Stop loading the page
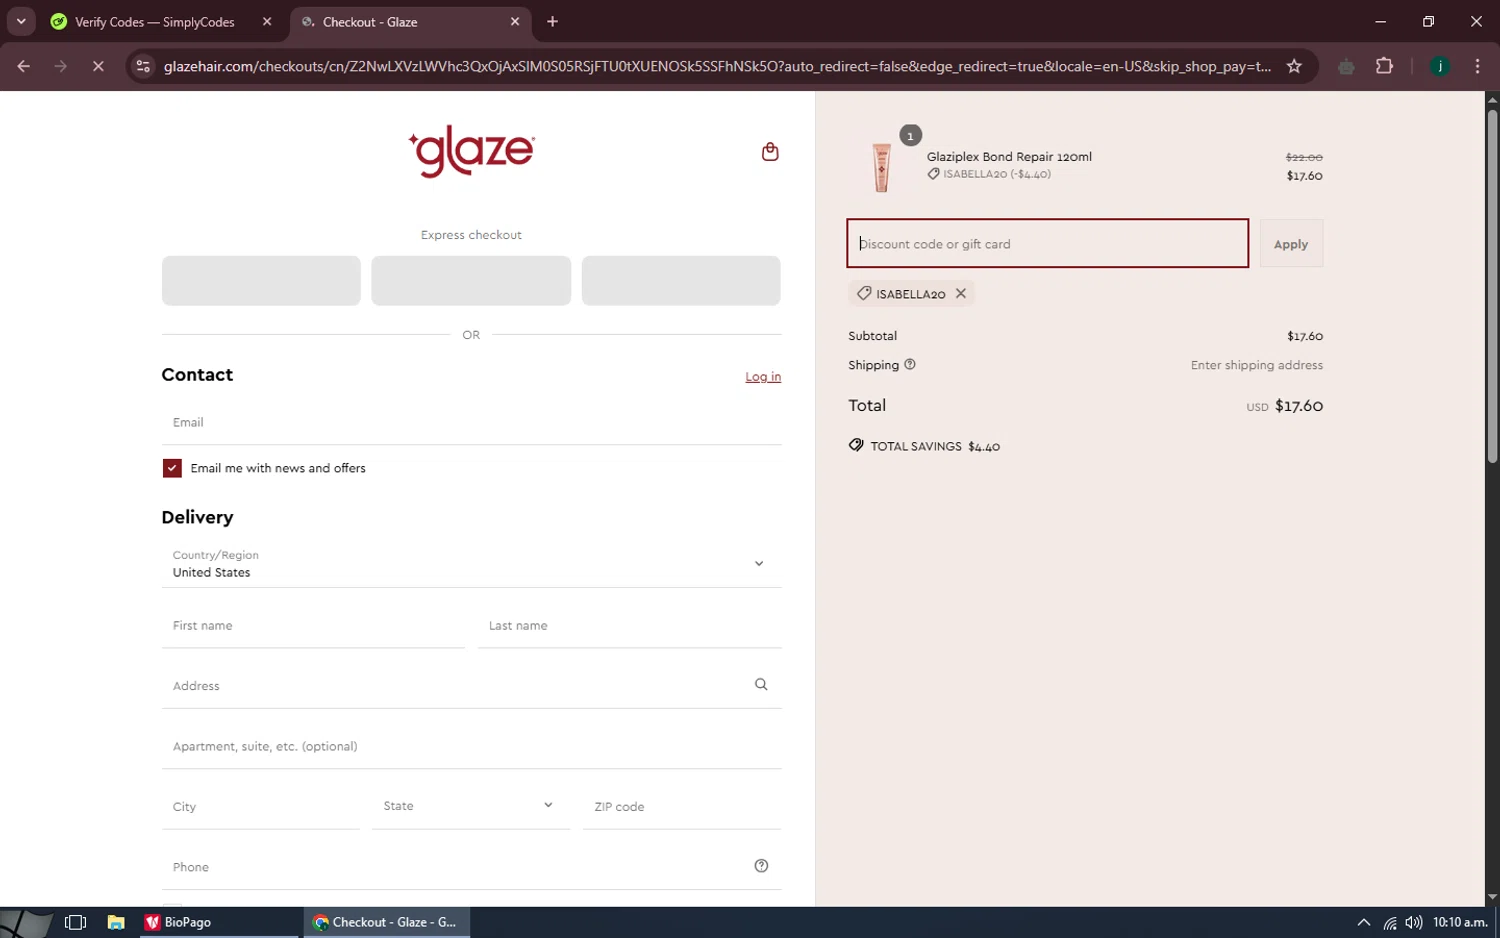1500x938 pixels. coord(98,66)
